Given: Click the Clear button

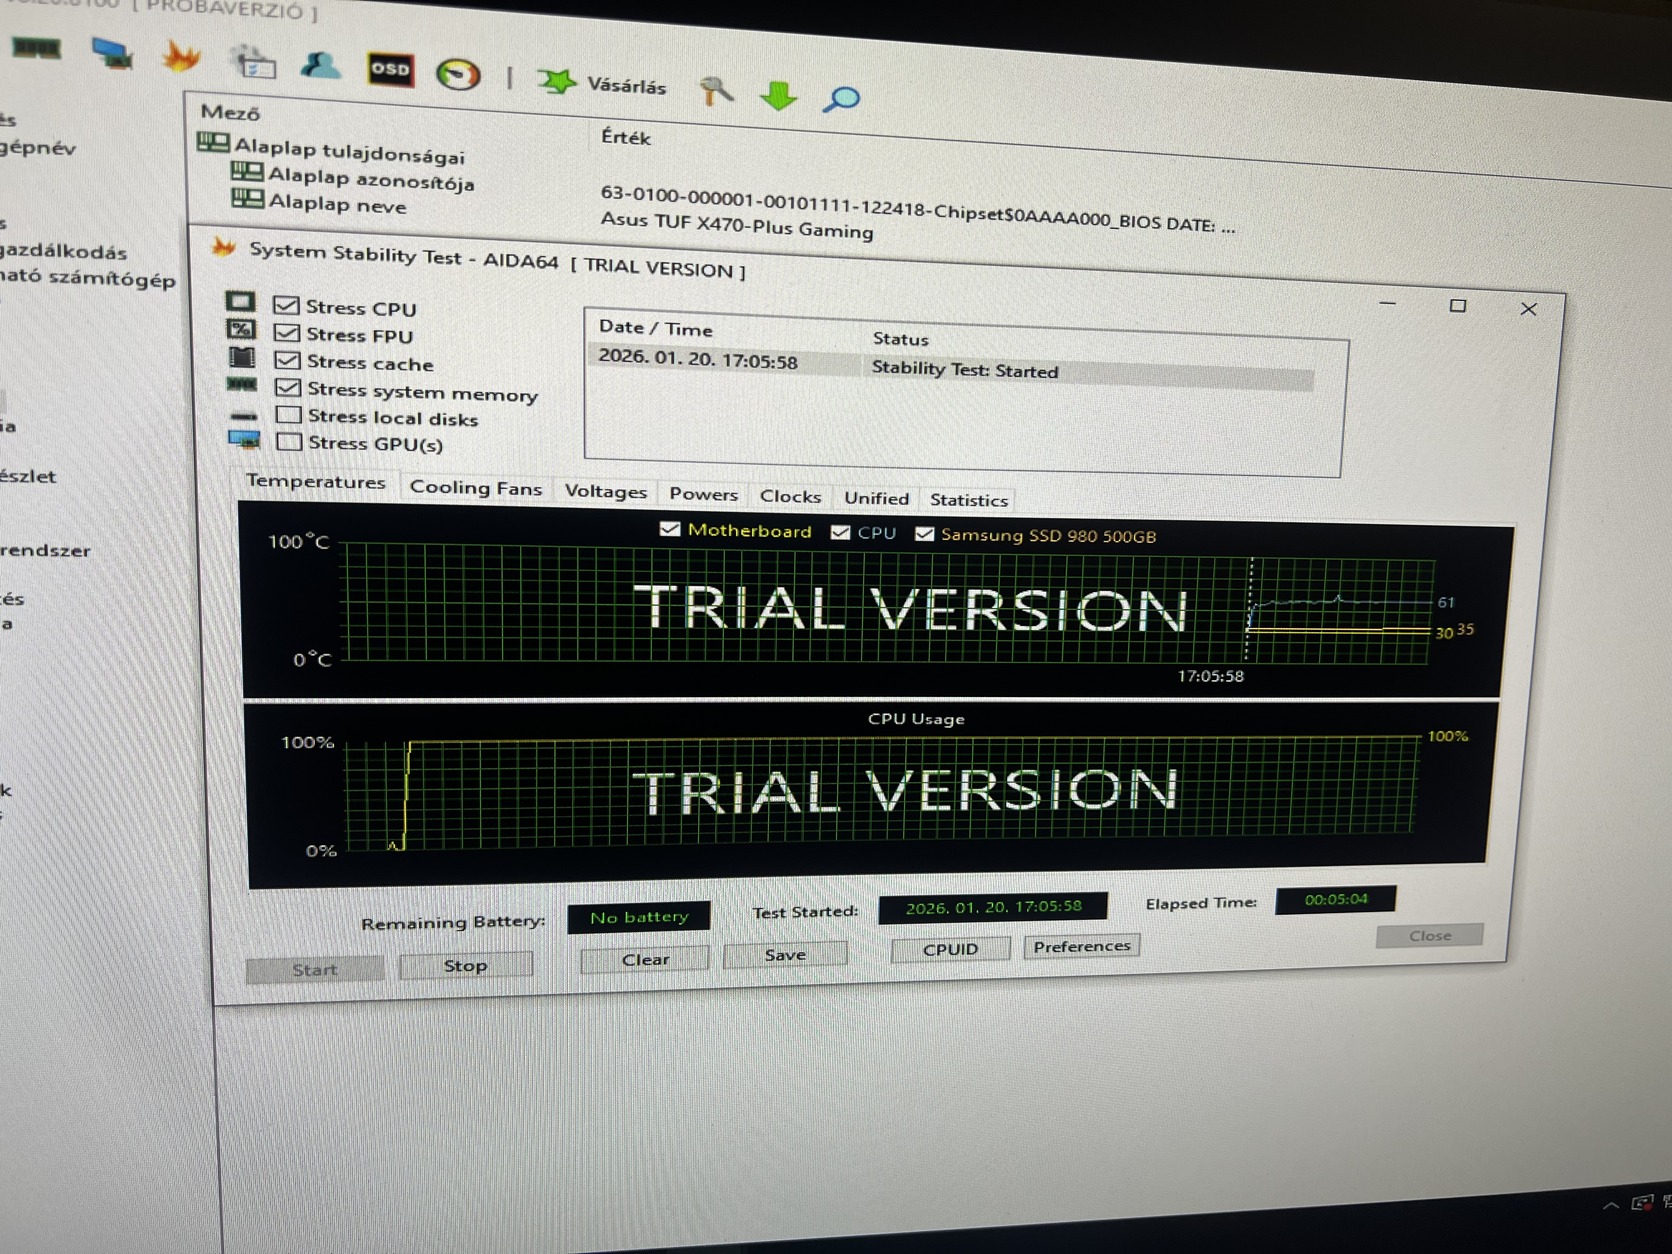Looking at the screenshot, I should click(645, 959).
